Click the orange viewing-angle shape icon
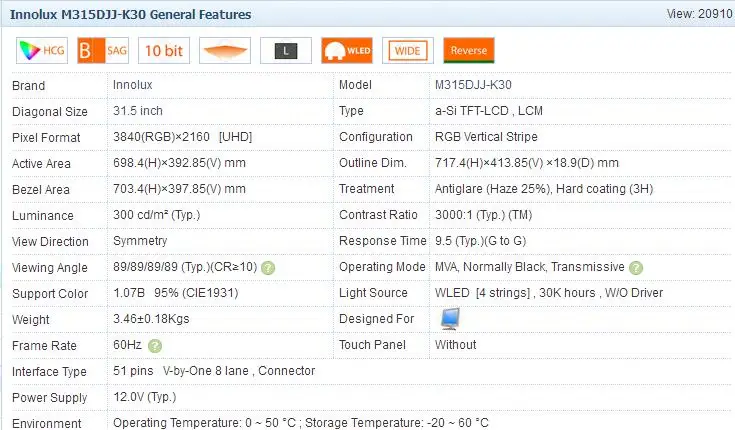Viewport: 735px width, 430px height. pyautogui.click(x=225, y=50)
